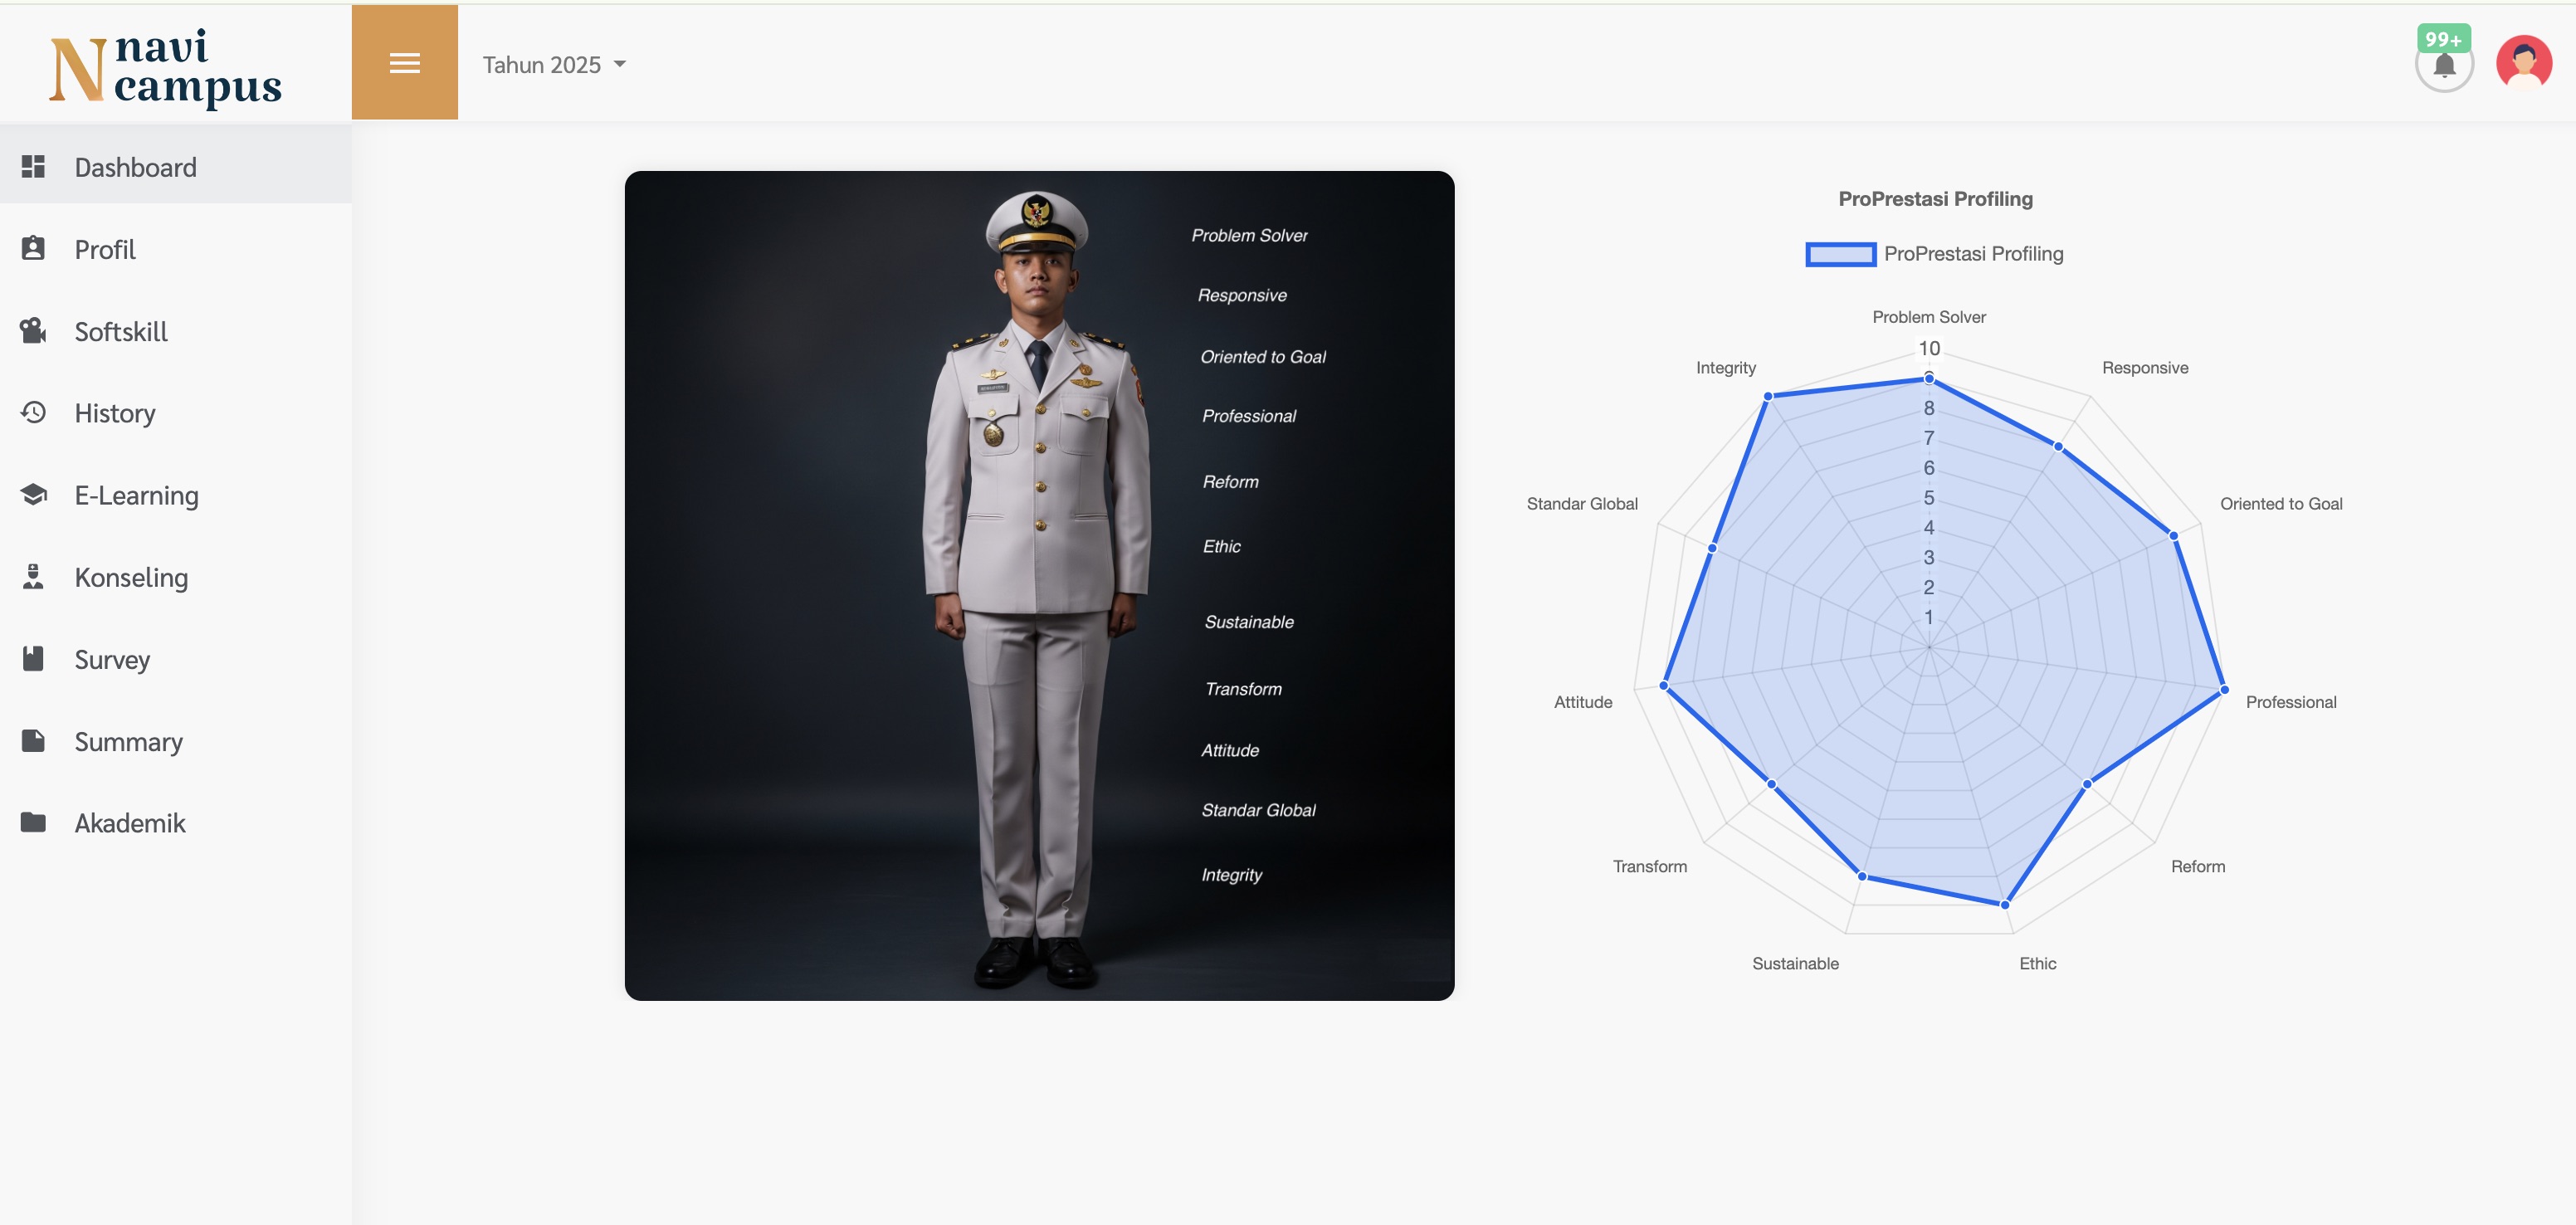Toggle the ProPrestasi Profiling legend swatch
Image resolution: width=2576 pixels, height=1225 pixels.
click(1840, 254)
